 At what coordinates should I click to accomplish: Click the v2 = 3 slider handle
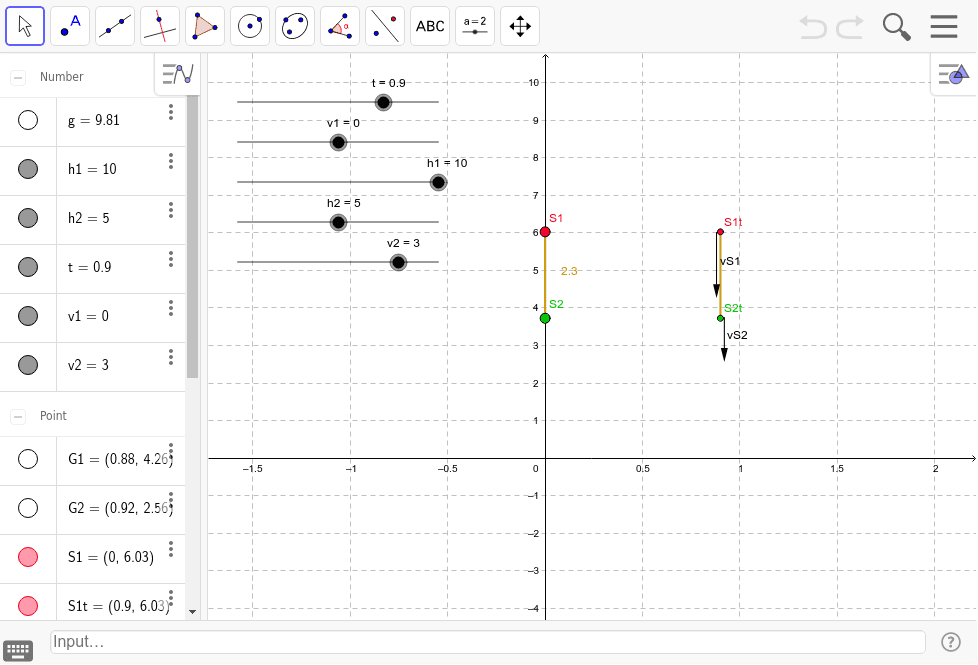click(398, 262)
